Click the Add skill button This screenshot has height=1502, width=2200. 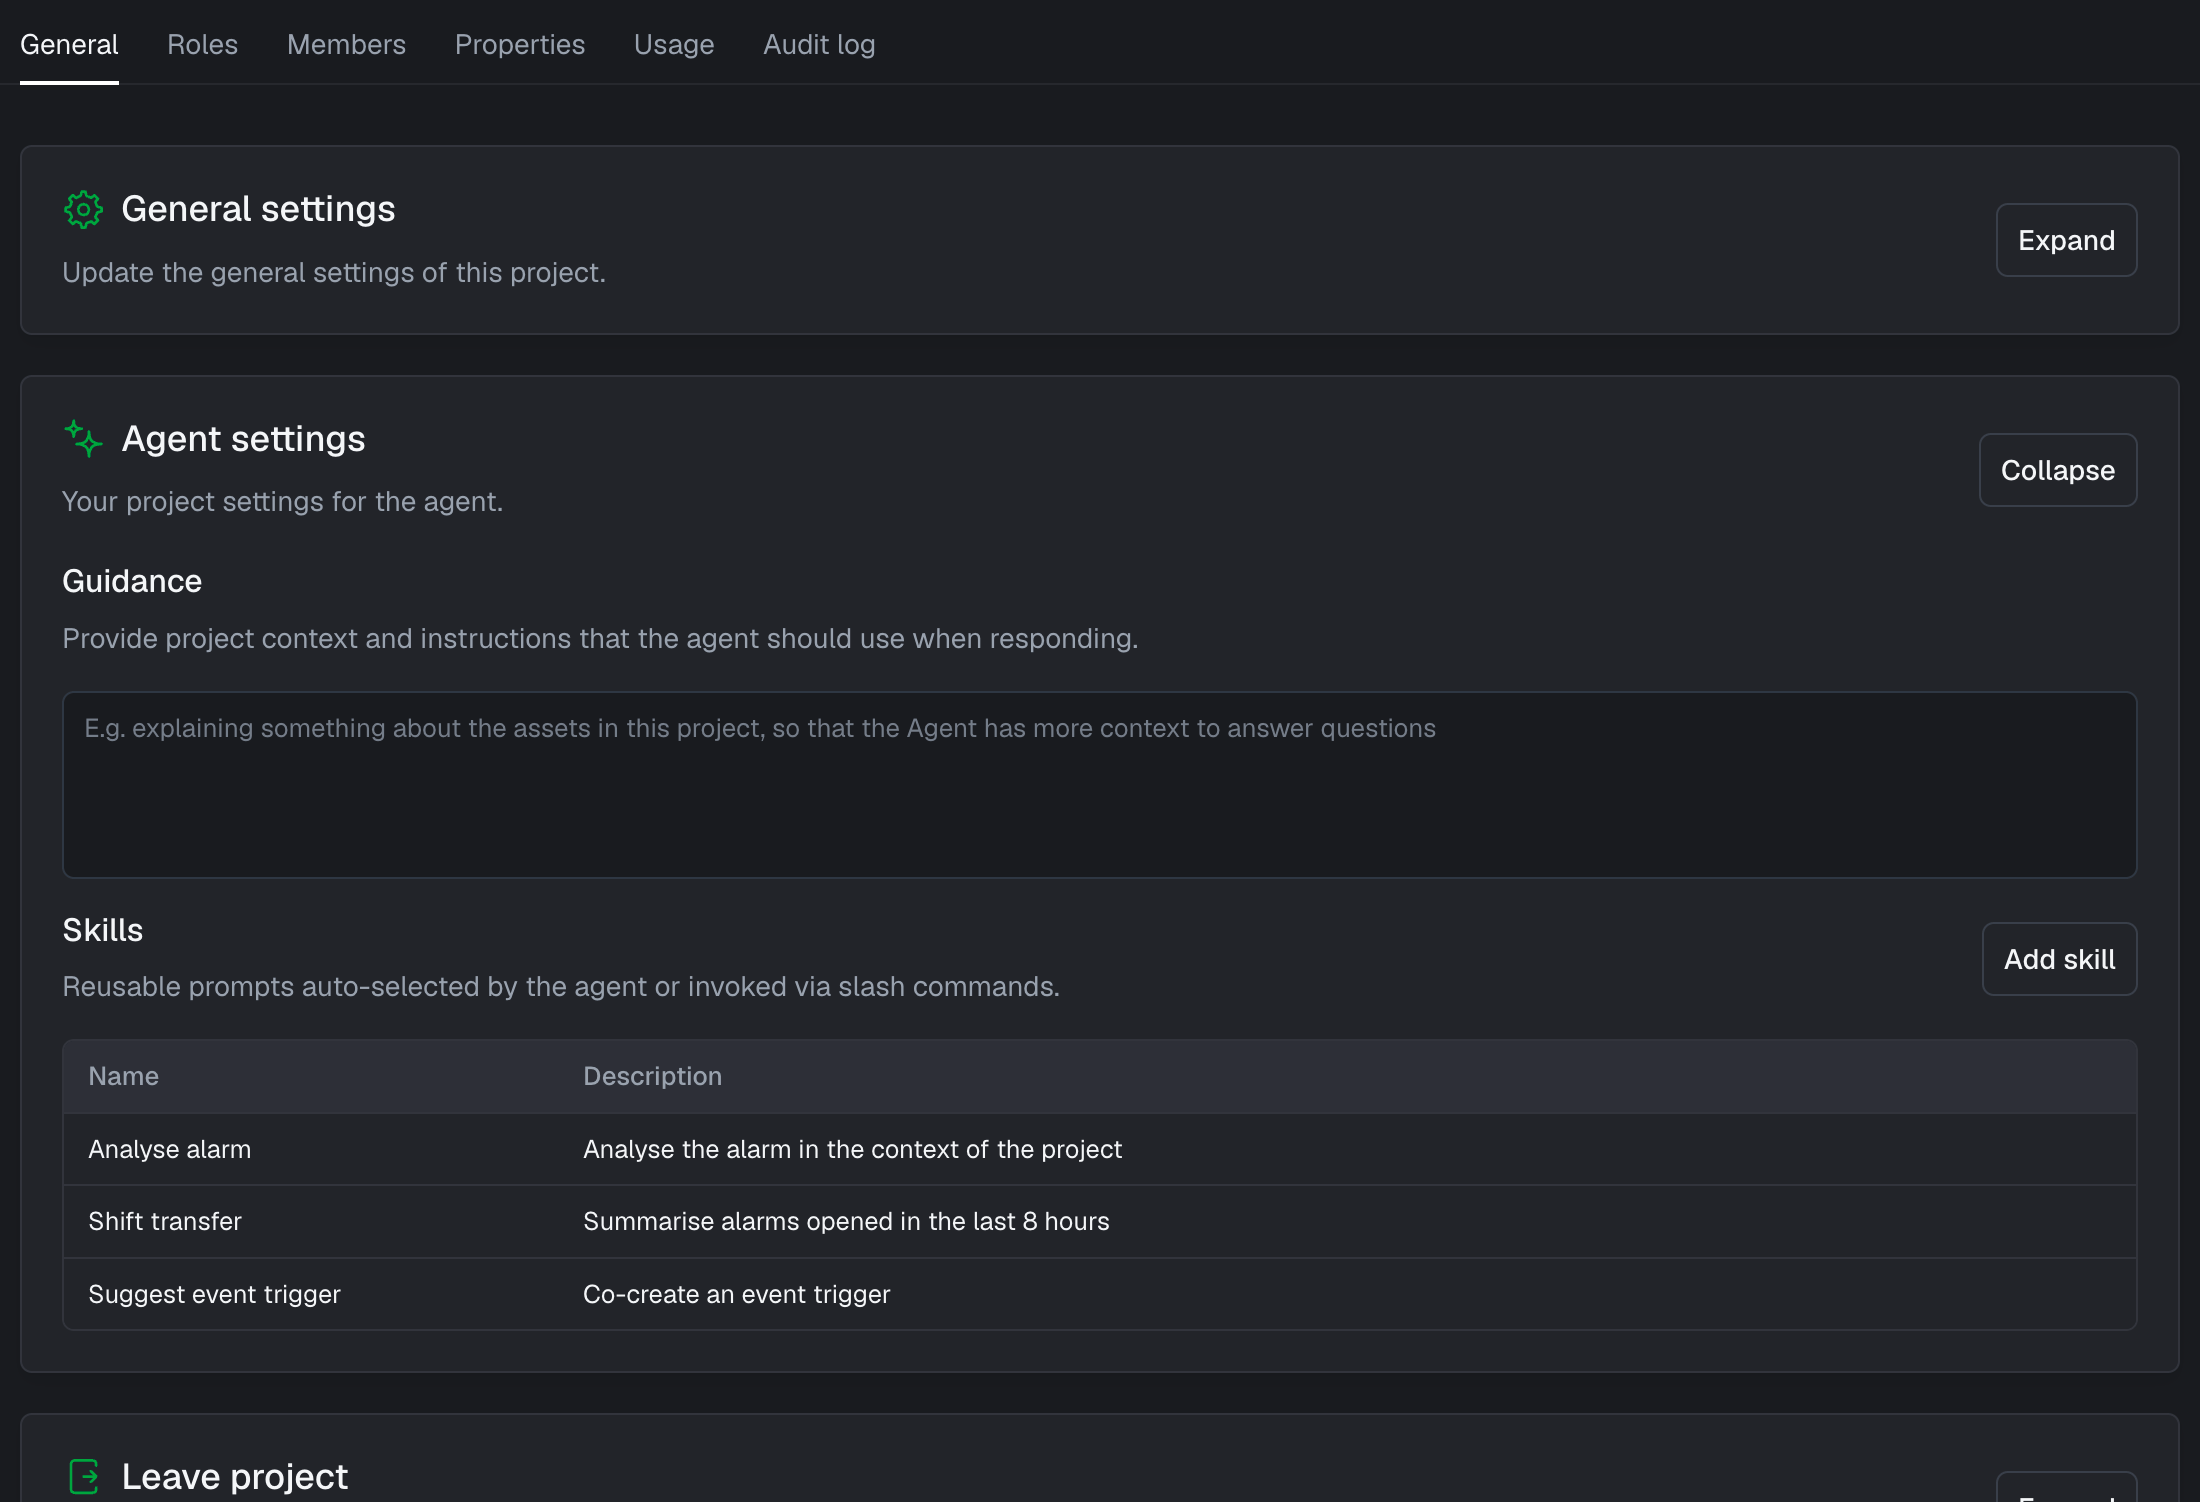pyautogui.click(x=2059, y=959)
